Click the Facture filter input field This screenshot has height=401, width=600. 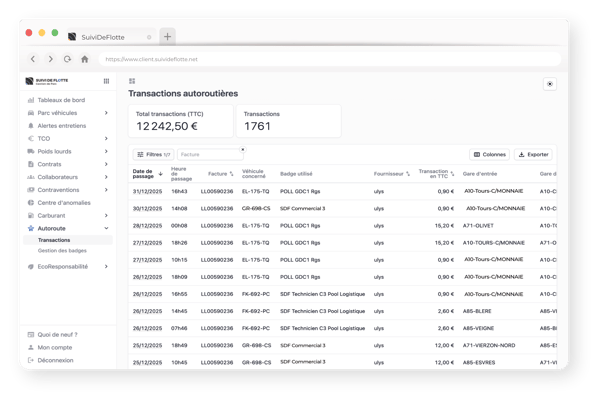[x=208, y=155]
